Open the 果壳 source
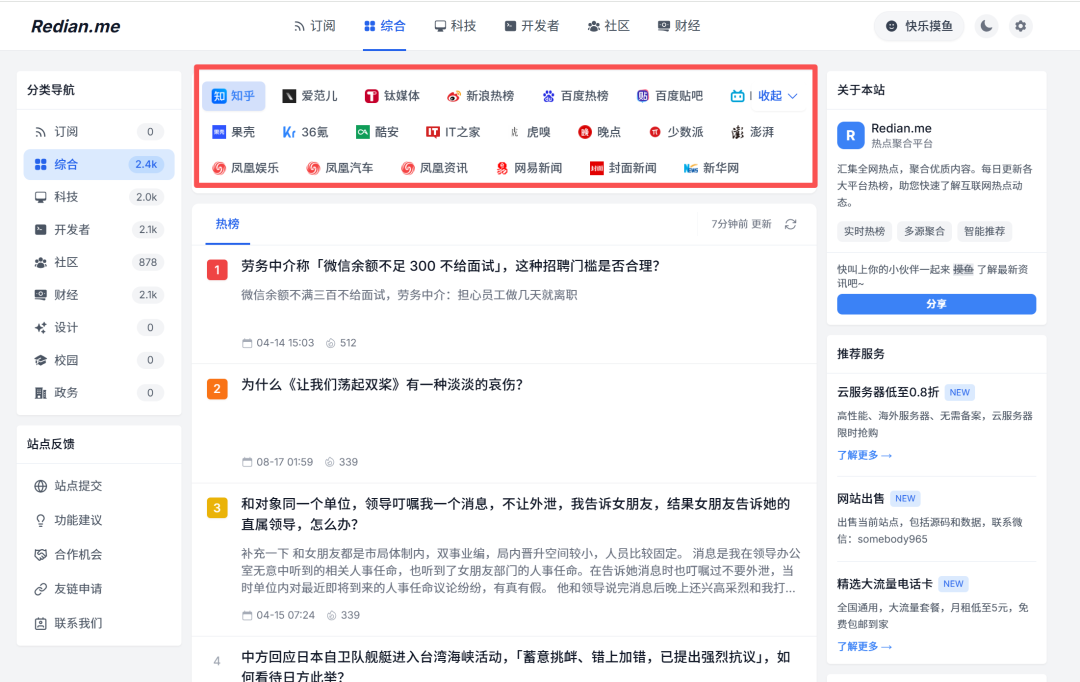1080x682 pixels. (233, 132)
